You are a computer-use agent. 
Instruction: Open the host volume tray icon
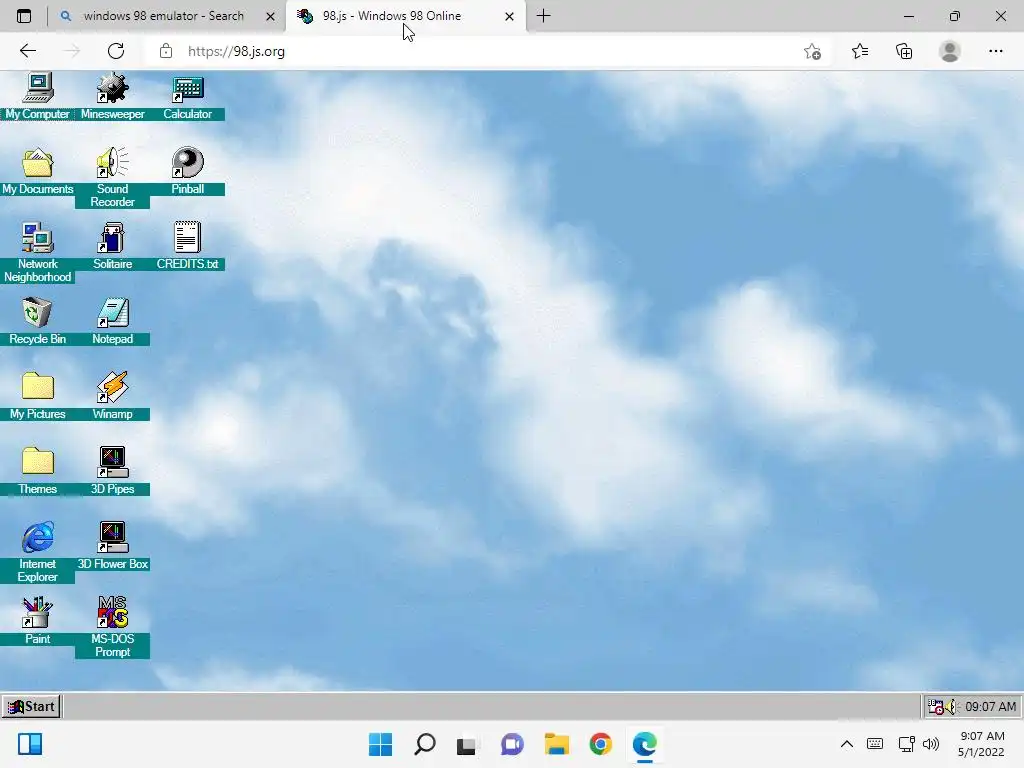(x=931, y=744)
